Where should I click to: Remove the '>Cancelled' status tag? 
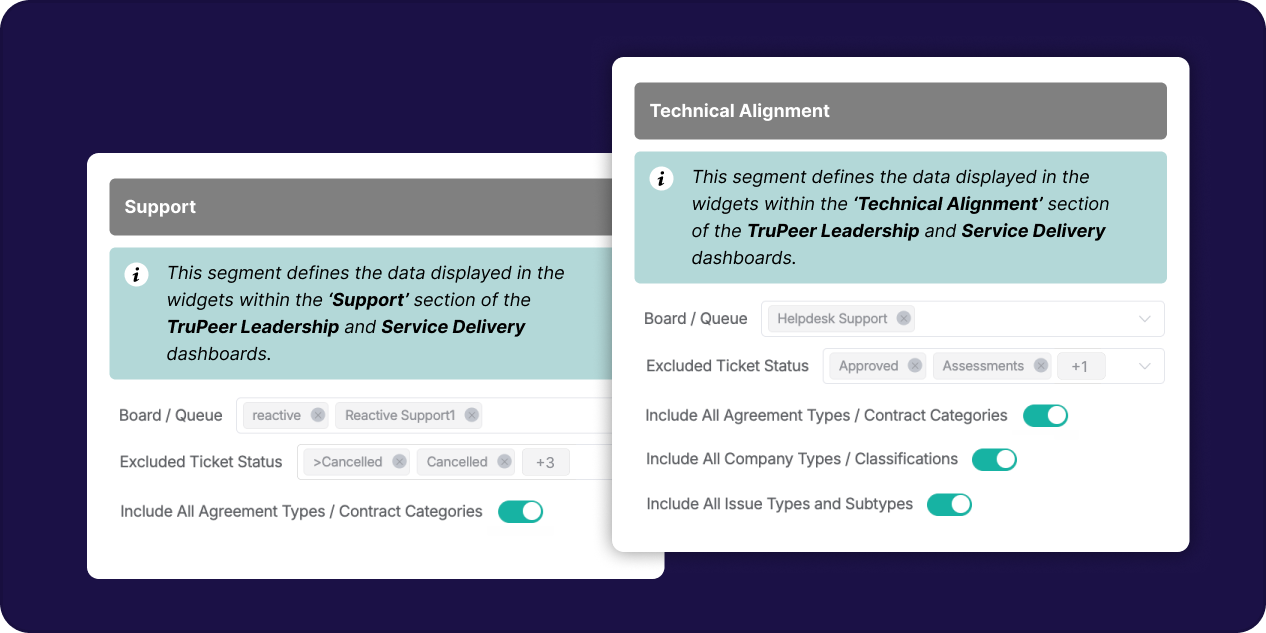point(400,462)
